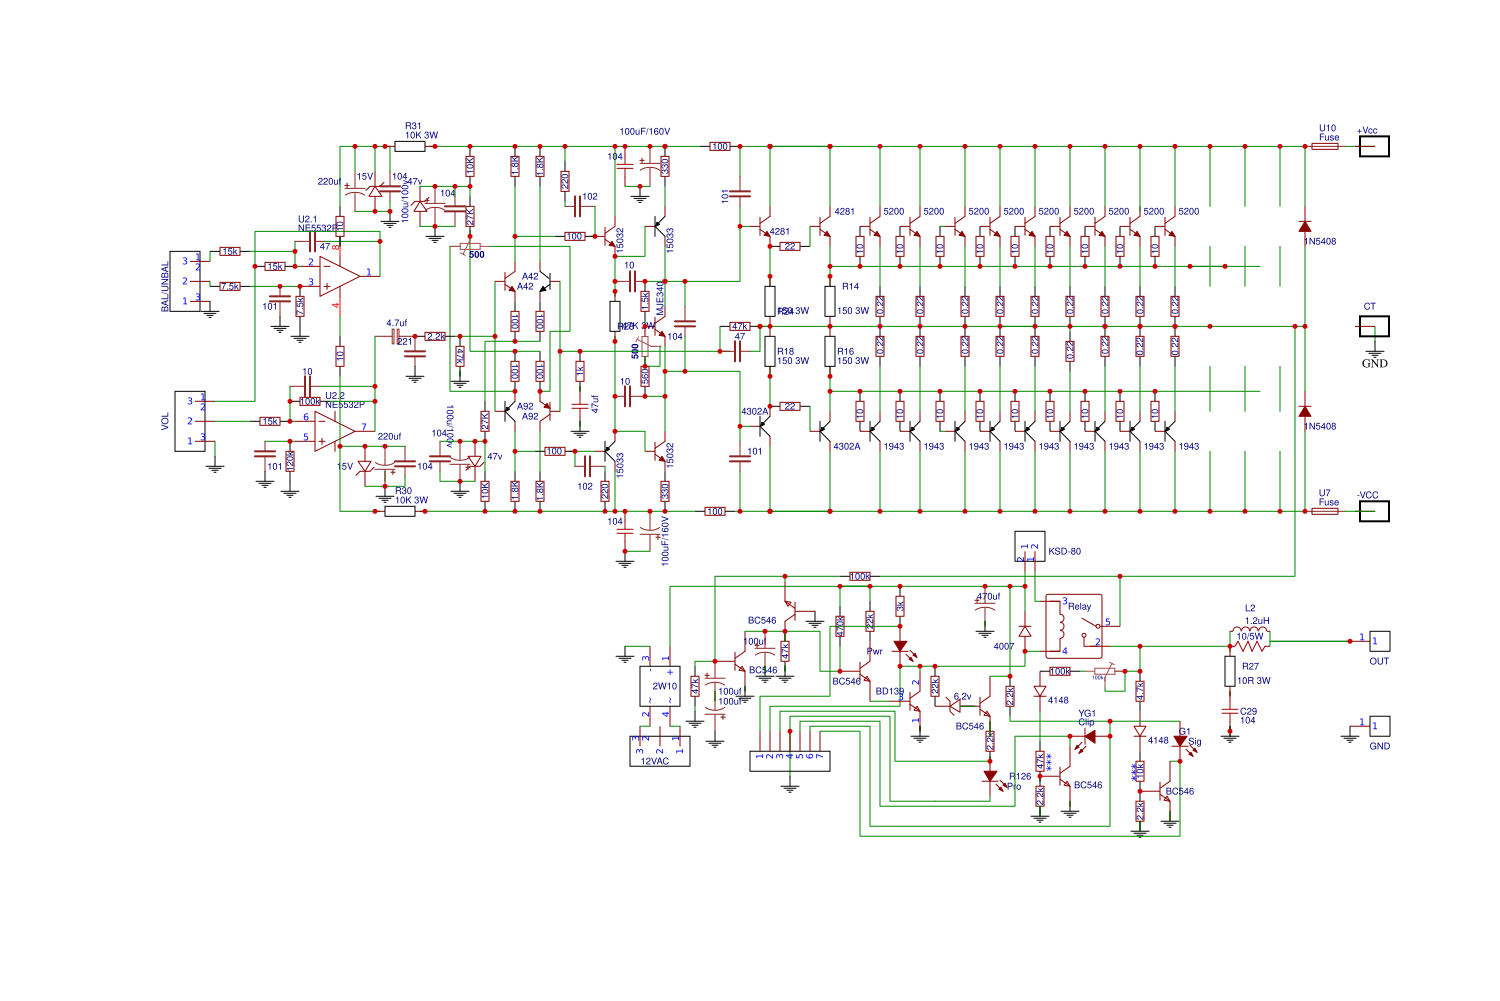The image size is (1500, 1001).
Task: Select the R27 10R 3W resistor
Action: pos(1230,671)
